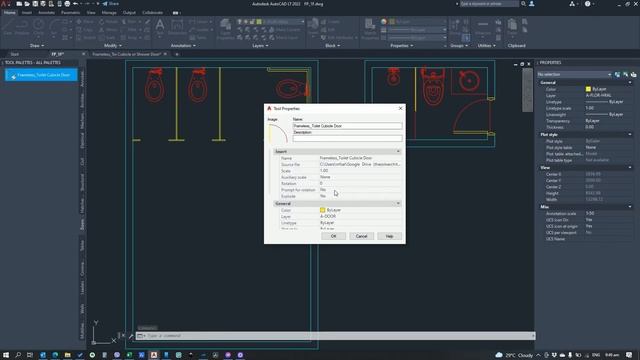
Task: Click the search magnifier icon in title bar
Action: tap(523, 4)
